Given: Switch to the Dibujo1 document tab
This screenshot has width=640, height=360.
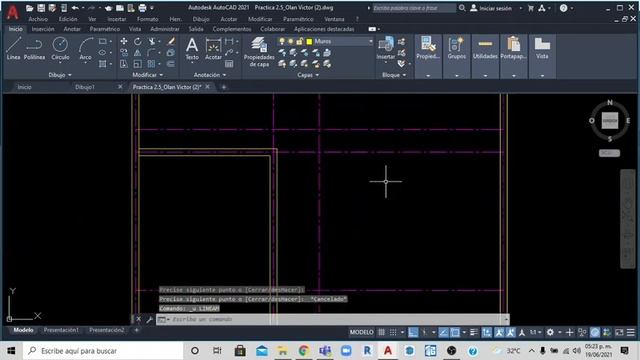Looking at the screenshot, I should tap(85, 87).
